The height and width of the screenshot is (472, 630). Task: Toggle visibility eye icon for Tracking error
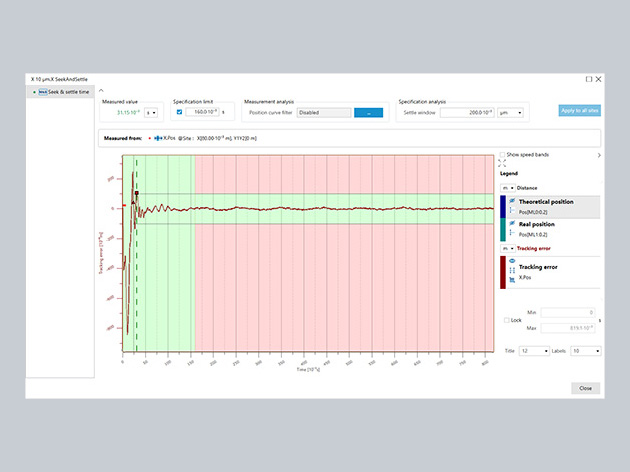[512, 260]
